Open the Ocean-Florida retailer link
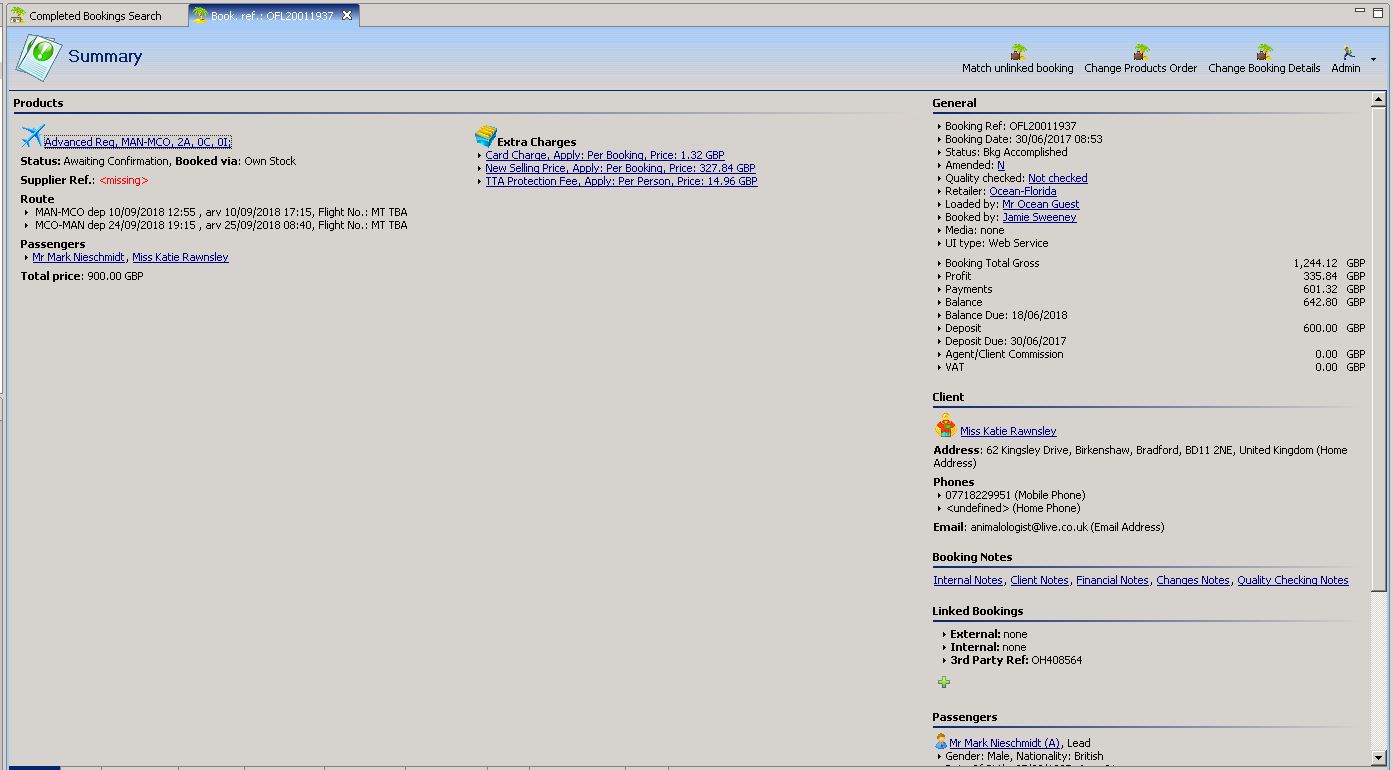The image size is (1393, 770). pos(1022,192)
